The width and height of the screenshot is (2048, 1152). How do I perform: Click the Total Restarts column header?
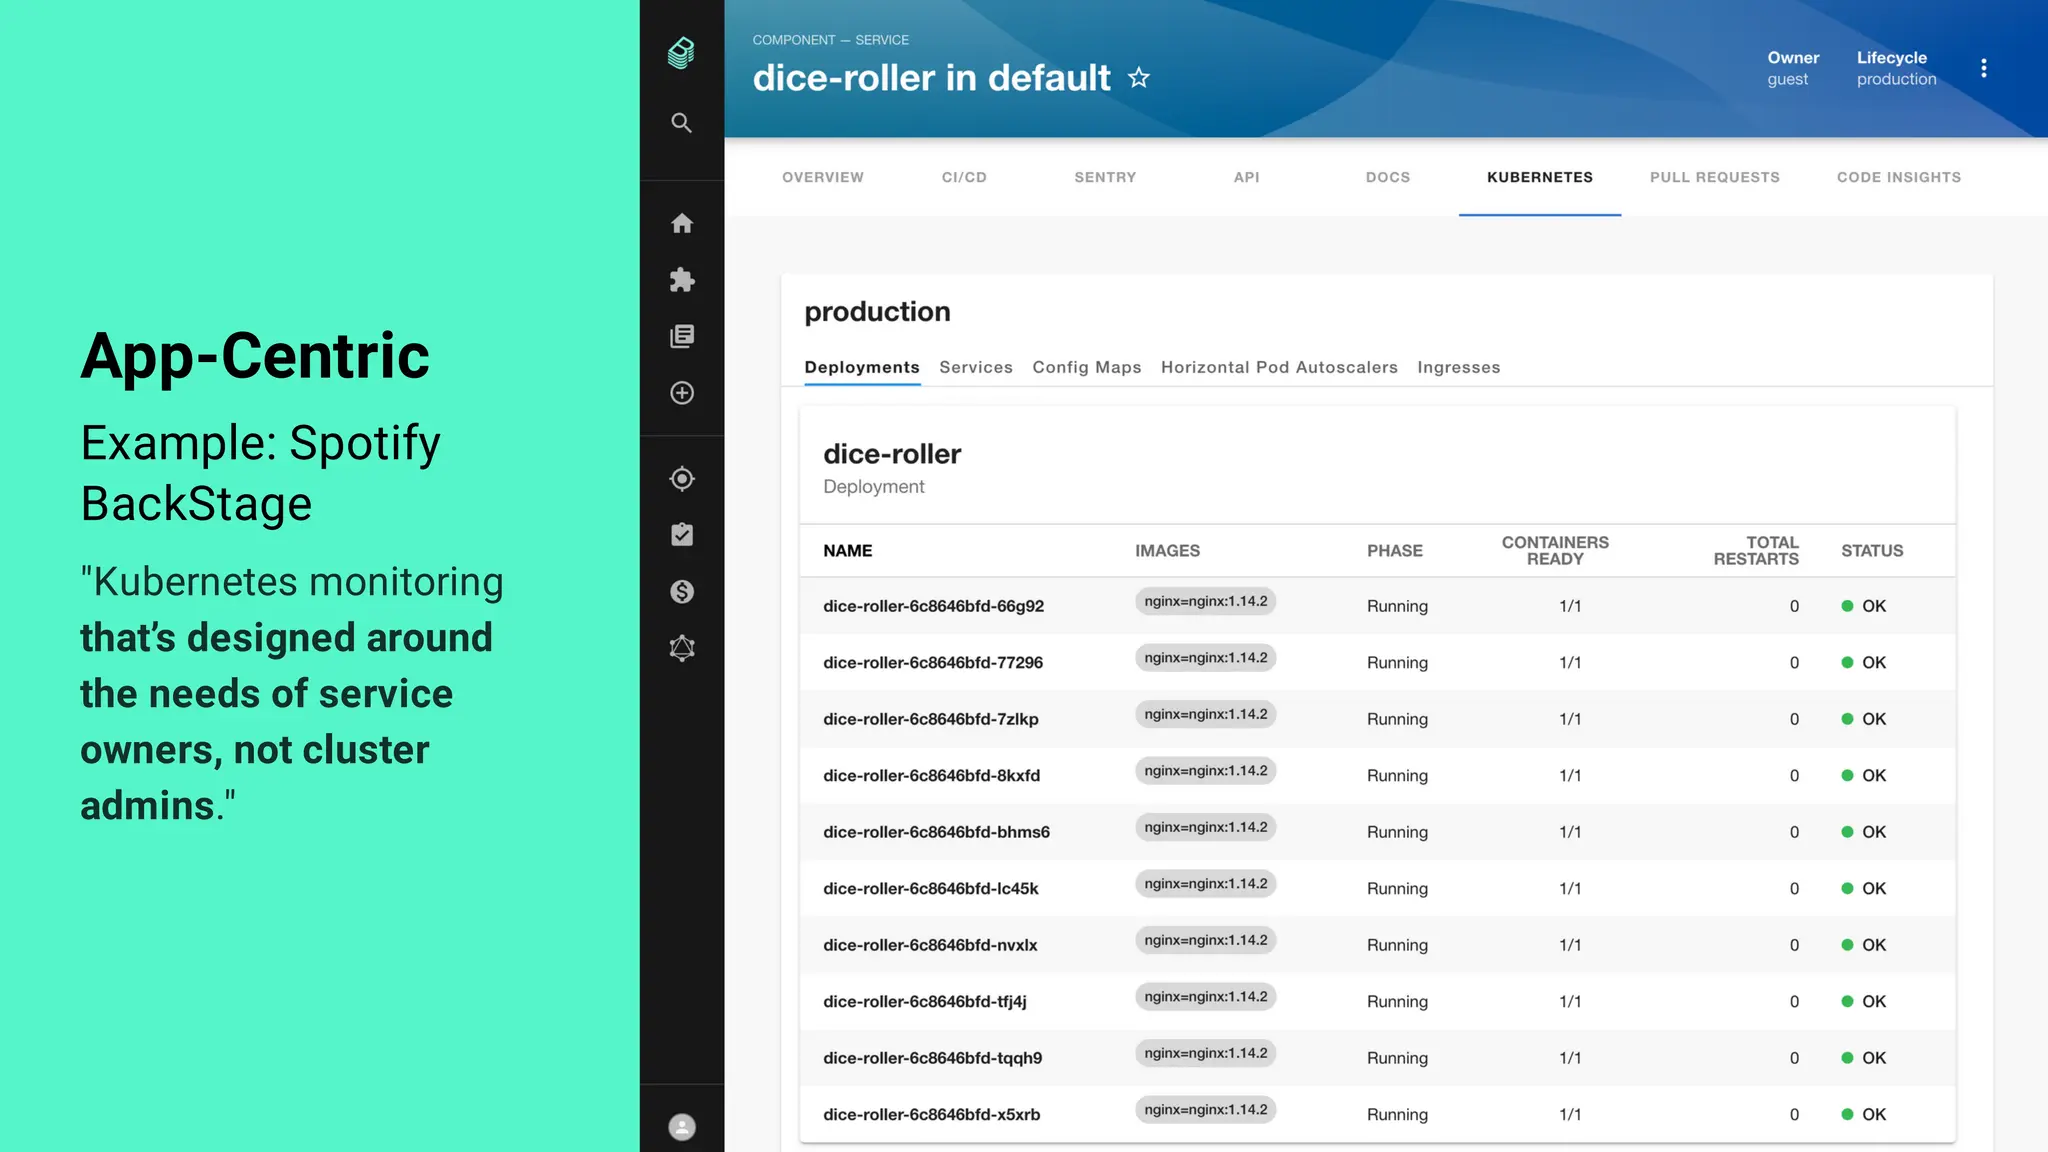pyautogui.click(x=1755, y=550)
